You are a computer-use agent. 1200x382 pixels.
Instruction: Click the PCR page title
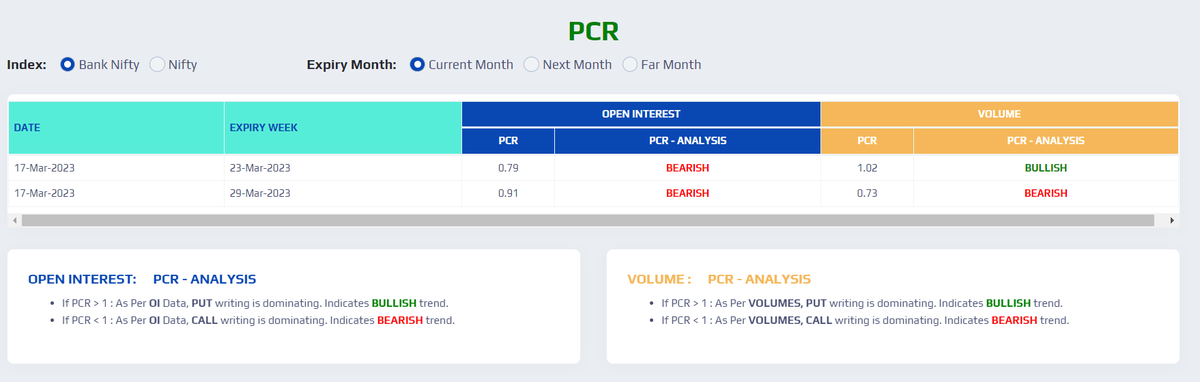(x=593, y=31)
